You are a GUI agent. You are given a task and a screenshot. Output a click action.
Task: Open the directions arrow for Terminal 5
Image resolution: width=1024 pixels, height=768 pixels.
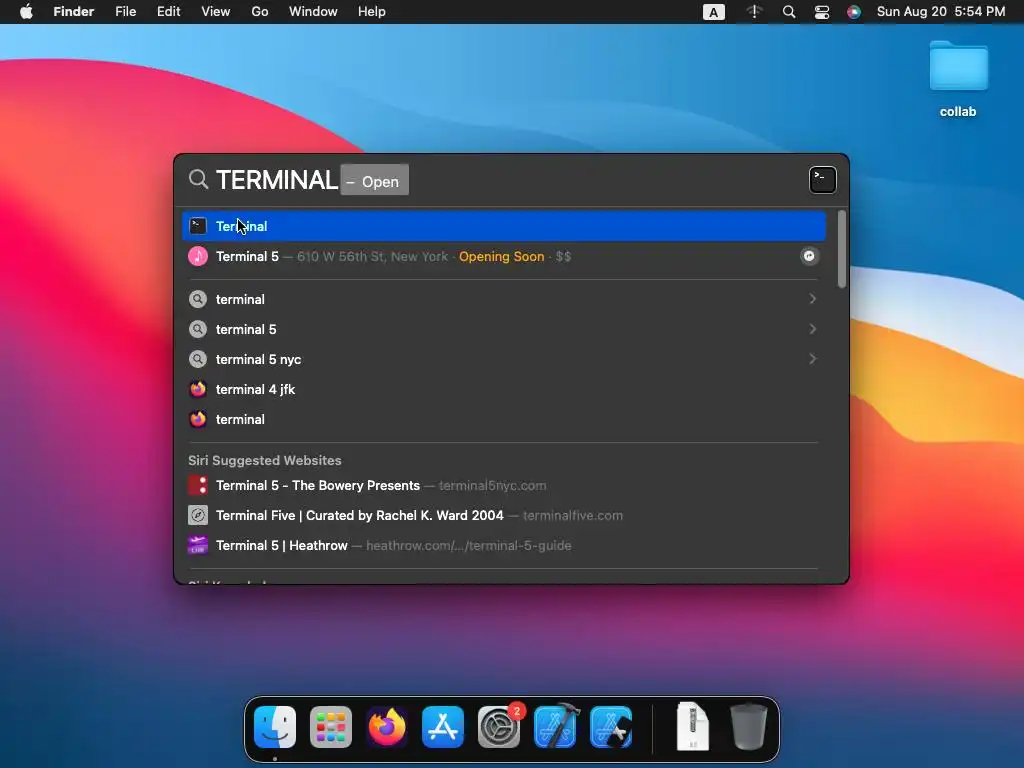pos(809,256)
